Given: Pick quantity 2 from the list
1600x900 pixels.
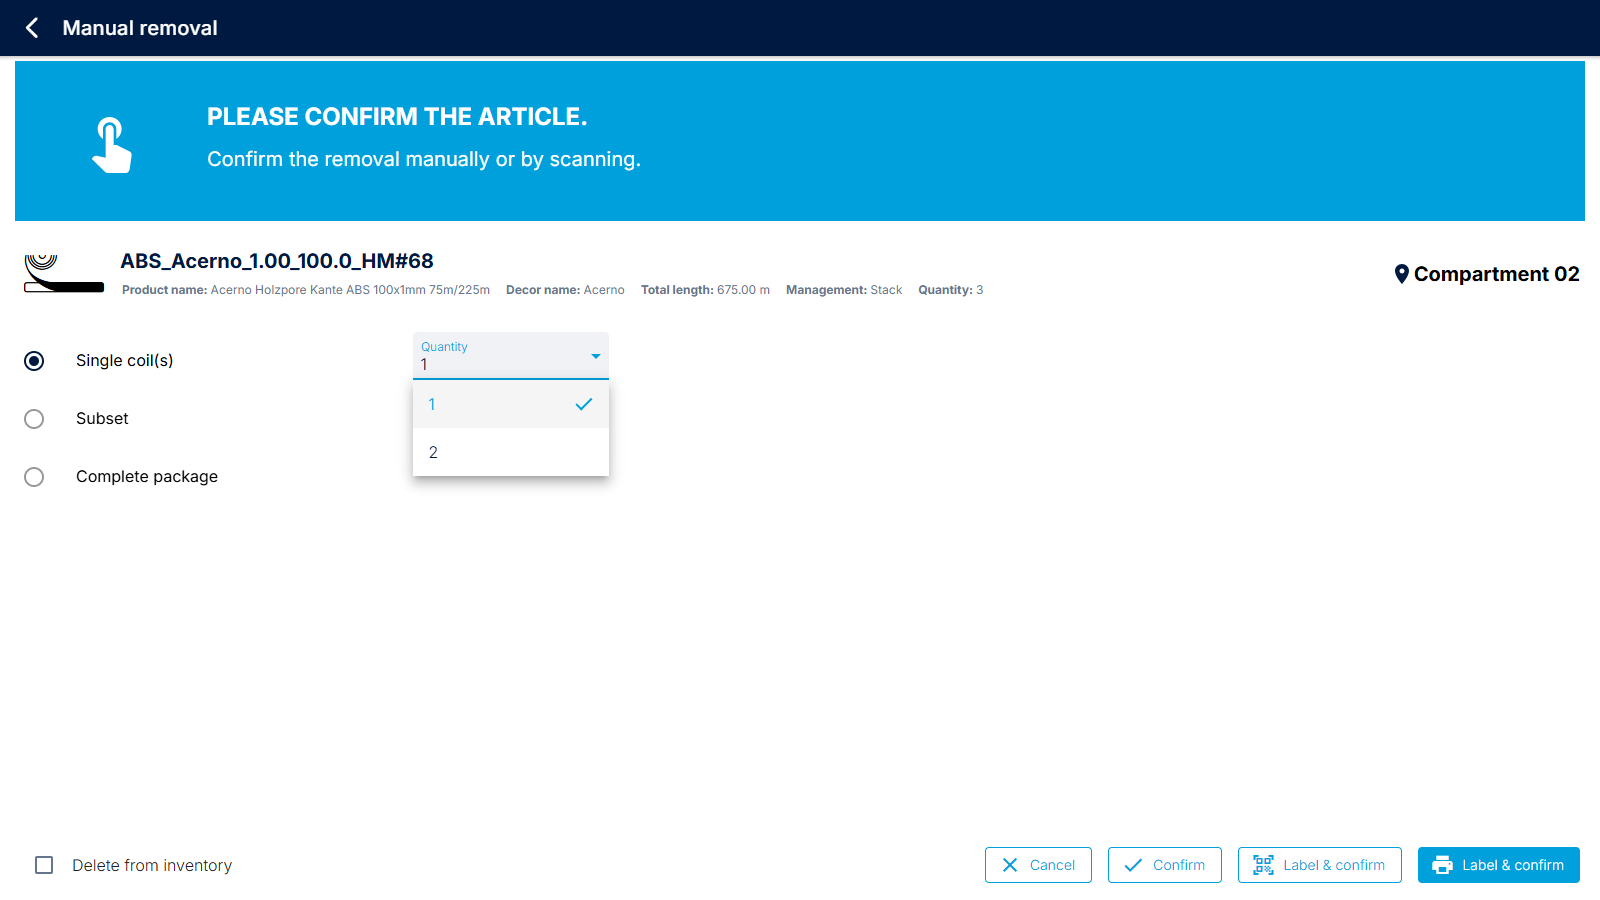Looking at the screenshot, I should 510,453.
